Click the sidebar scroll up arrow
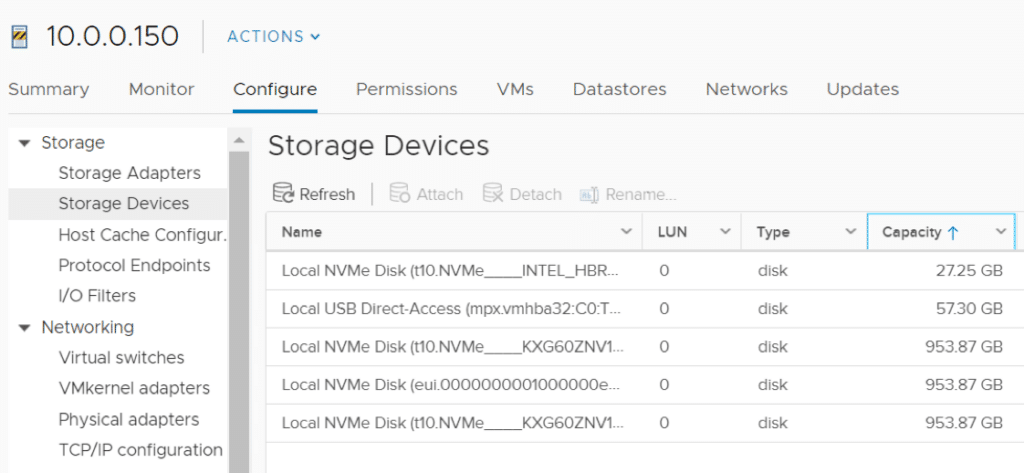This screenshot has height=473, width=1024. tap(238, 140)
